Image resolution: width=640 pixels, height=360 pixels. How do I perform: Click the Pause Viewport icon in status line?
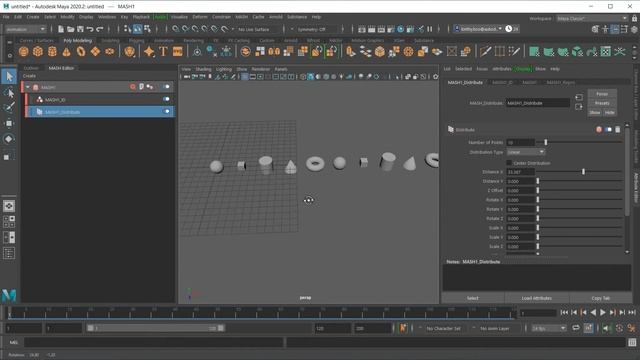[x=430, y=29]
